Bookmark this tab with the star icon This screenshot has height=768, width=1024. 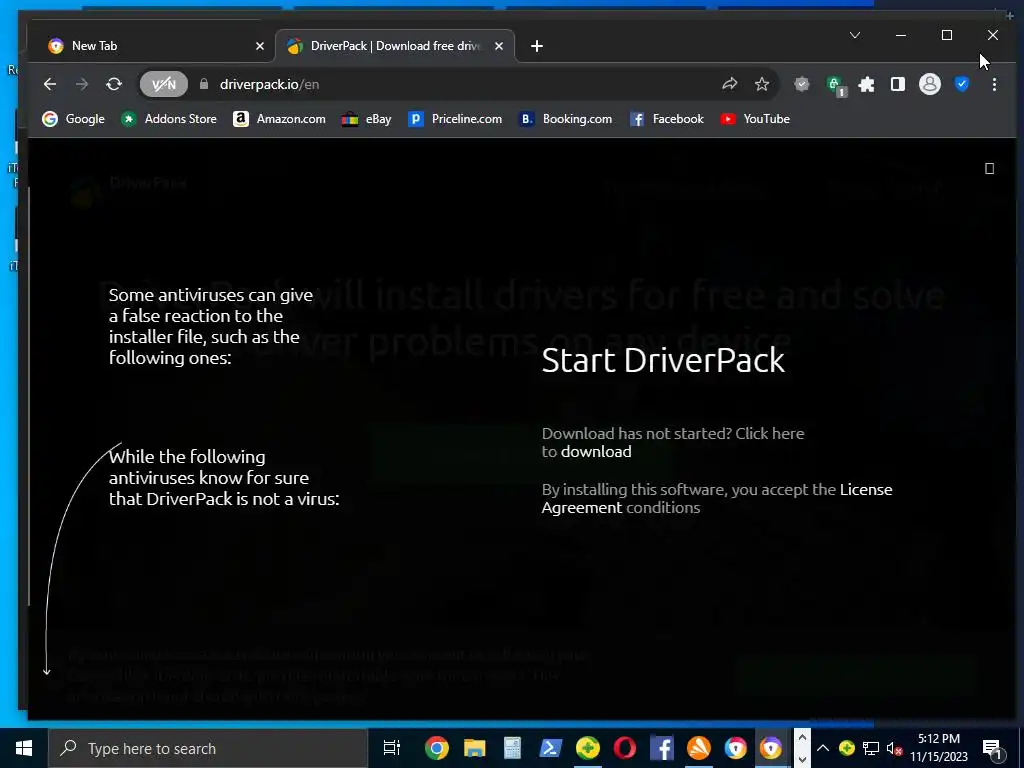(x=761, y=84)
